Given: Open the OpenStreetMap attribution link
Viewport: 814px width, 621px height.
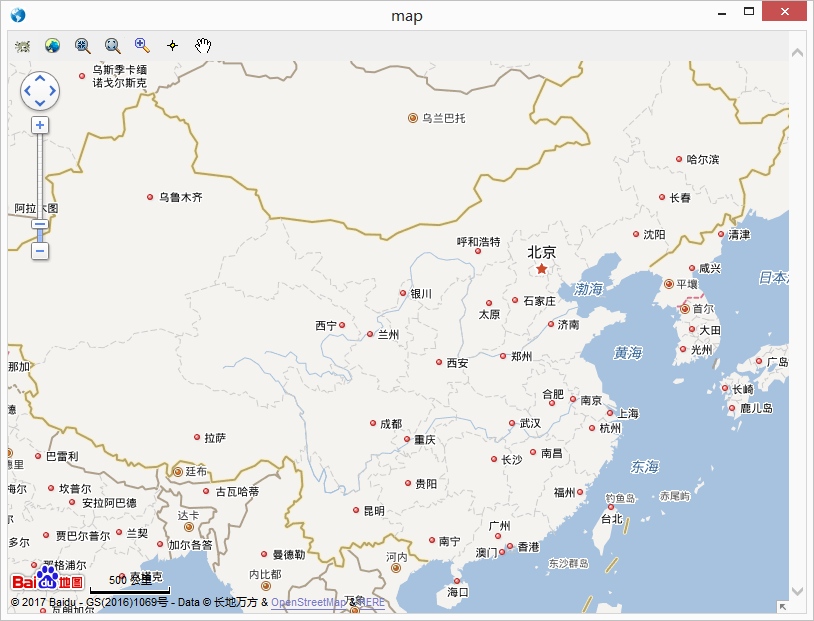Looking at the screenshot, I should pos(308,602).
